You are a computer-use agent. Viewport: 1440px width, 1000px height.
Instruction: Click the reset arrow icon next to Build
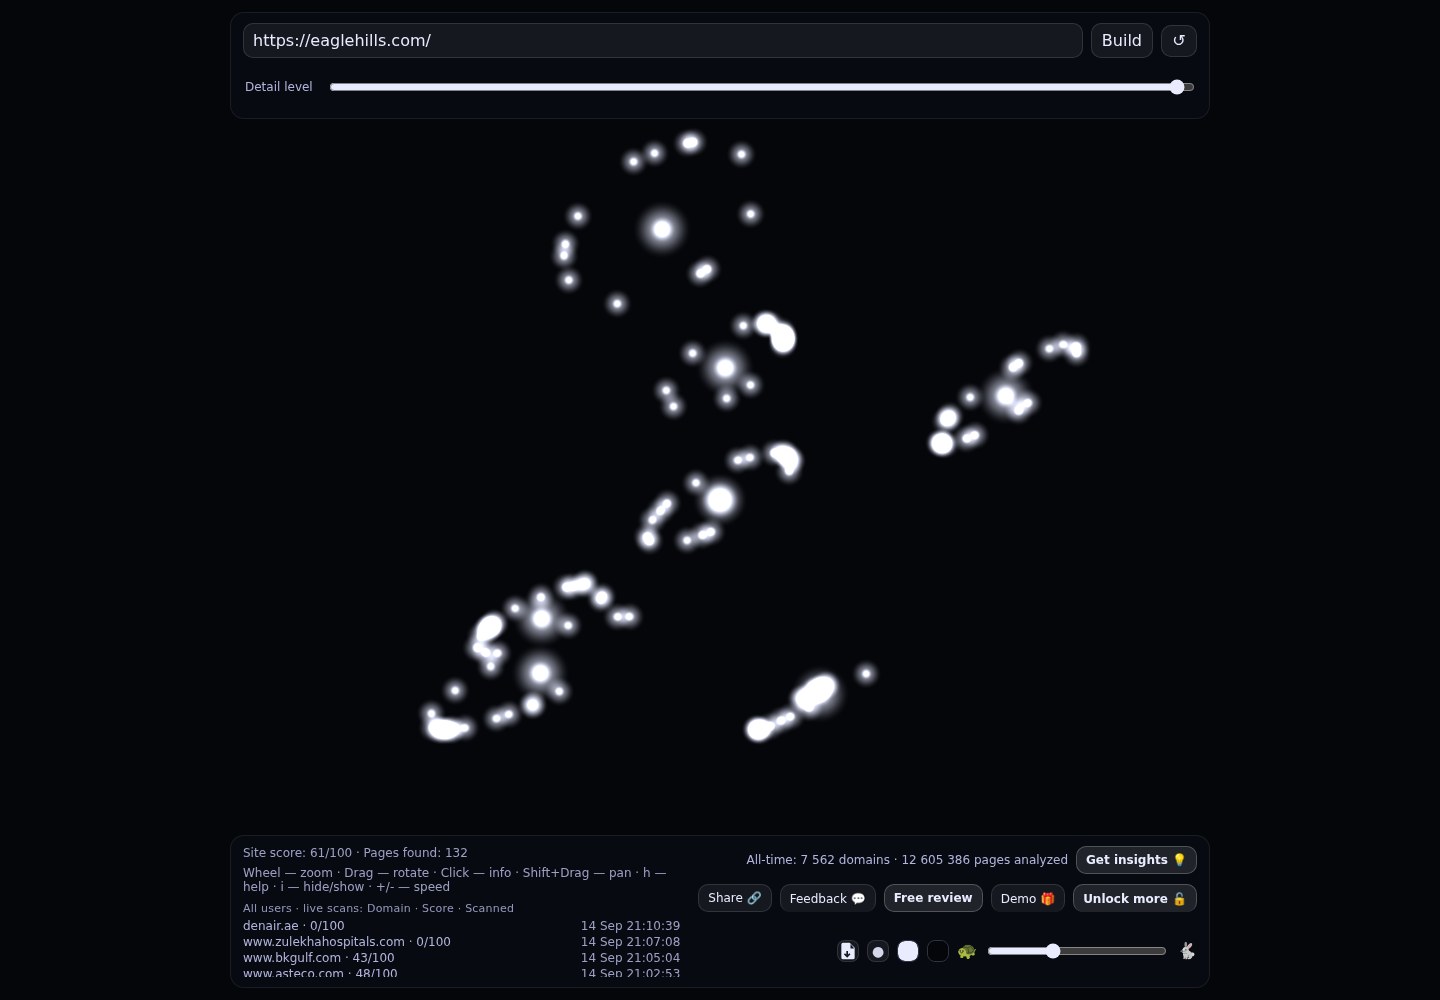(1179, 41)
